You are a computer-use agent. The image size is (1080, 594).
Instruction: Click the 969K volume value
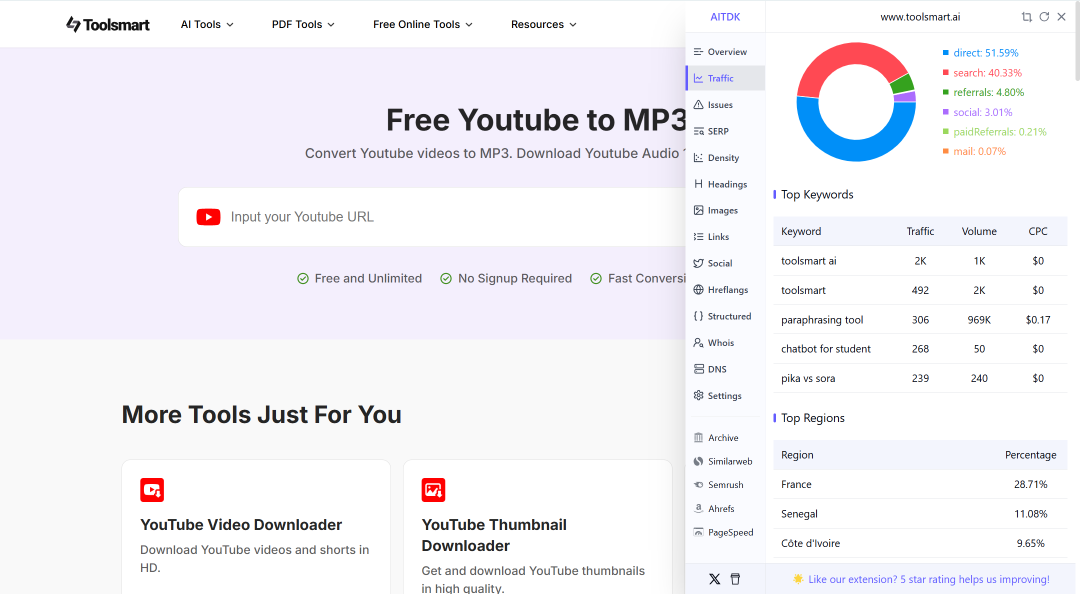click(979, 320)
